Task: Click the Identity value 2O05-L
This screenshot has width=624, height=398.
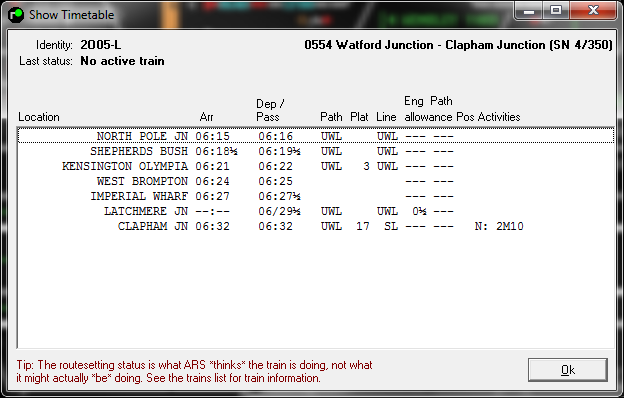Action: [x=101, y=45]
